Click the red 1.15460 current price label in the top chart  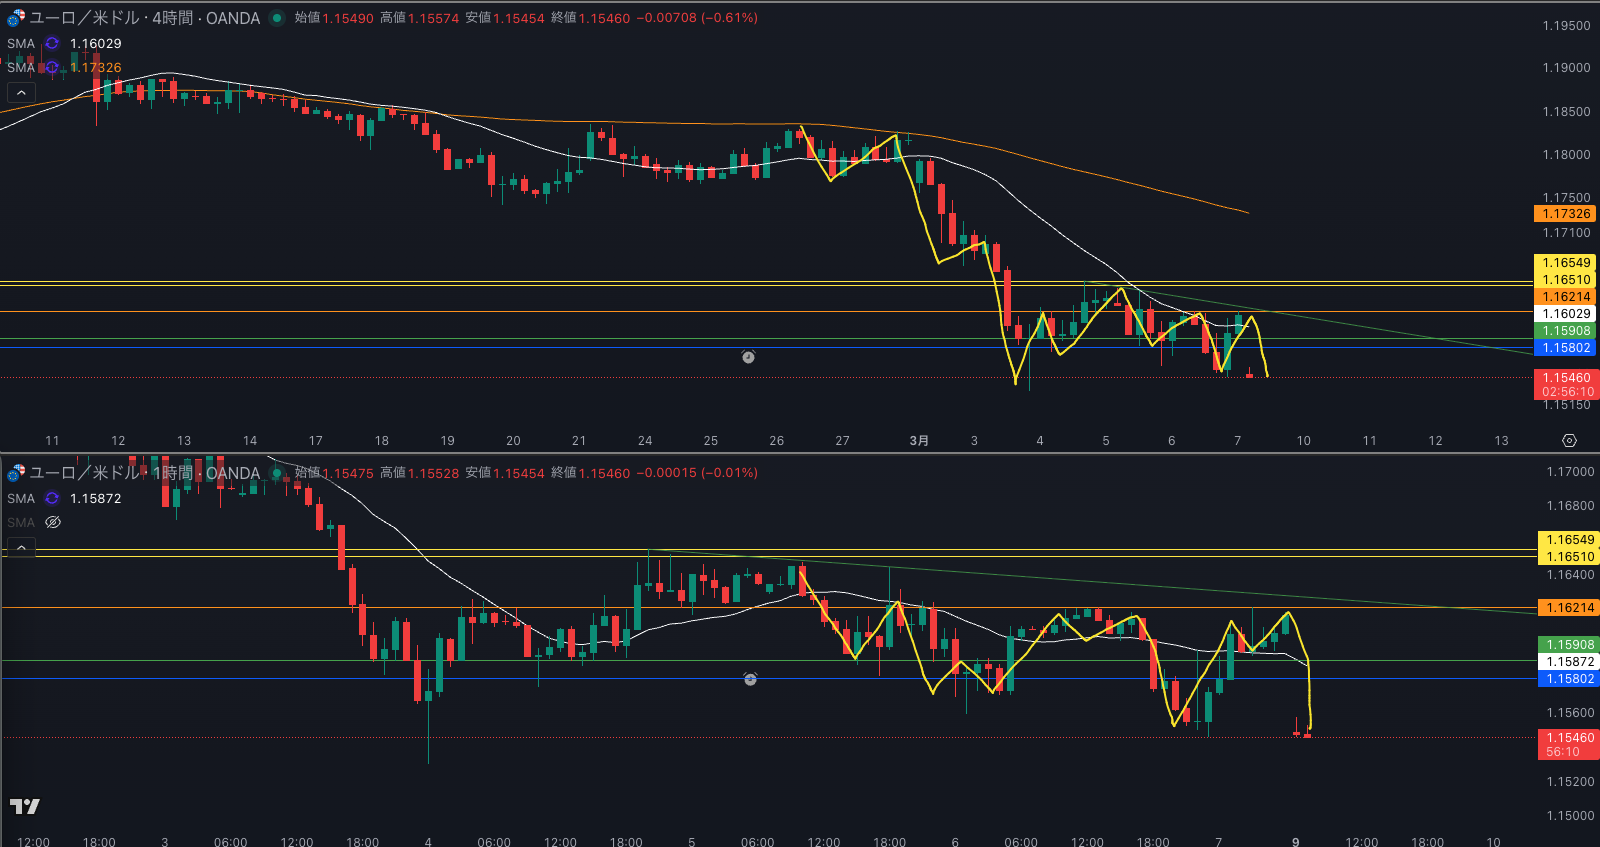1566,384
